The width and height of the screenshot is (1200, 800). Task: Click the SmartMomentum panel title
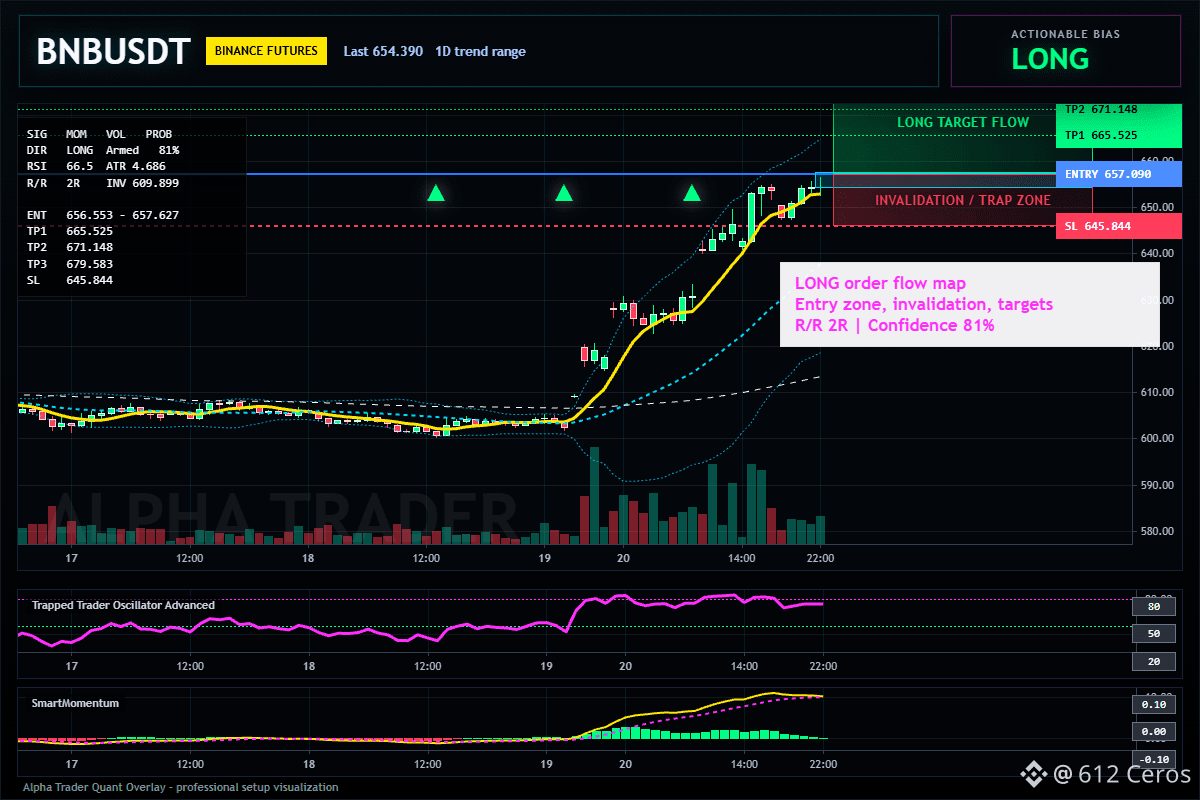pos(75,703)
